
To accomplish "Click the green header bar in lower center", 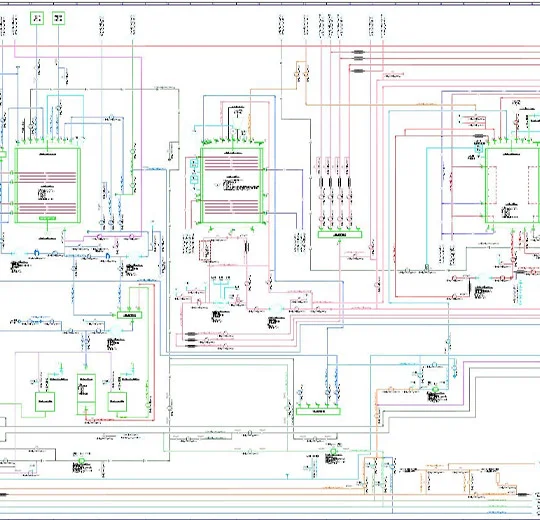I will coord(318,411).
